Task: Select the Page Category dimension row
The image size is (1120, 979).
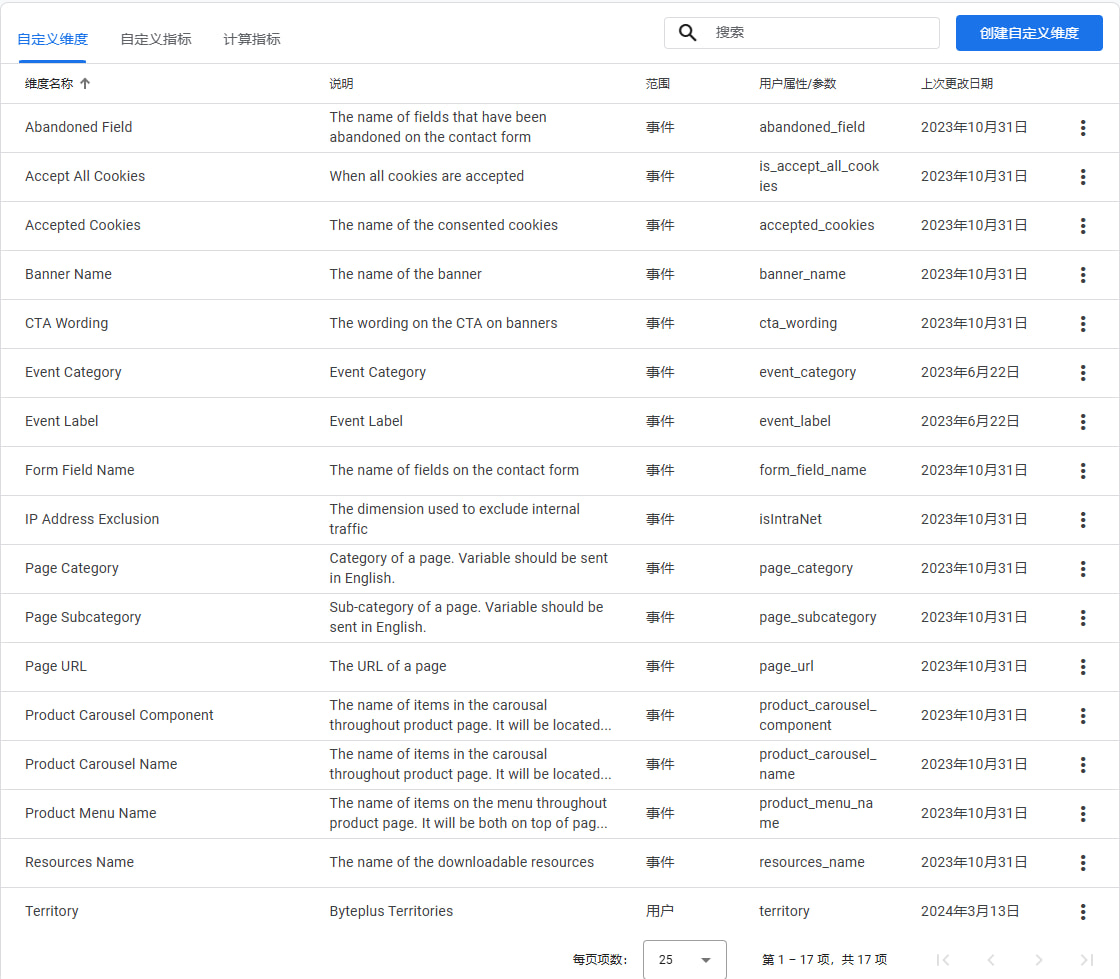Action: pos(72,569)
